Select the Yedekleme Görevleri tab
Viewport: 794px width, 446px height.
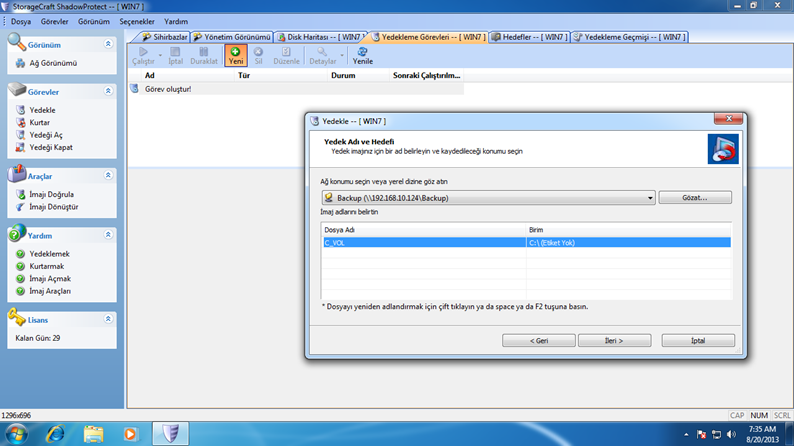428,37
